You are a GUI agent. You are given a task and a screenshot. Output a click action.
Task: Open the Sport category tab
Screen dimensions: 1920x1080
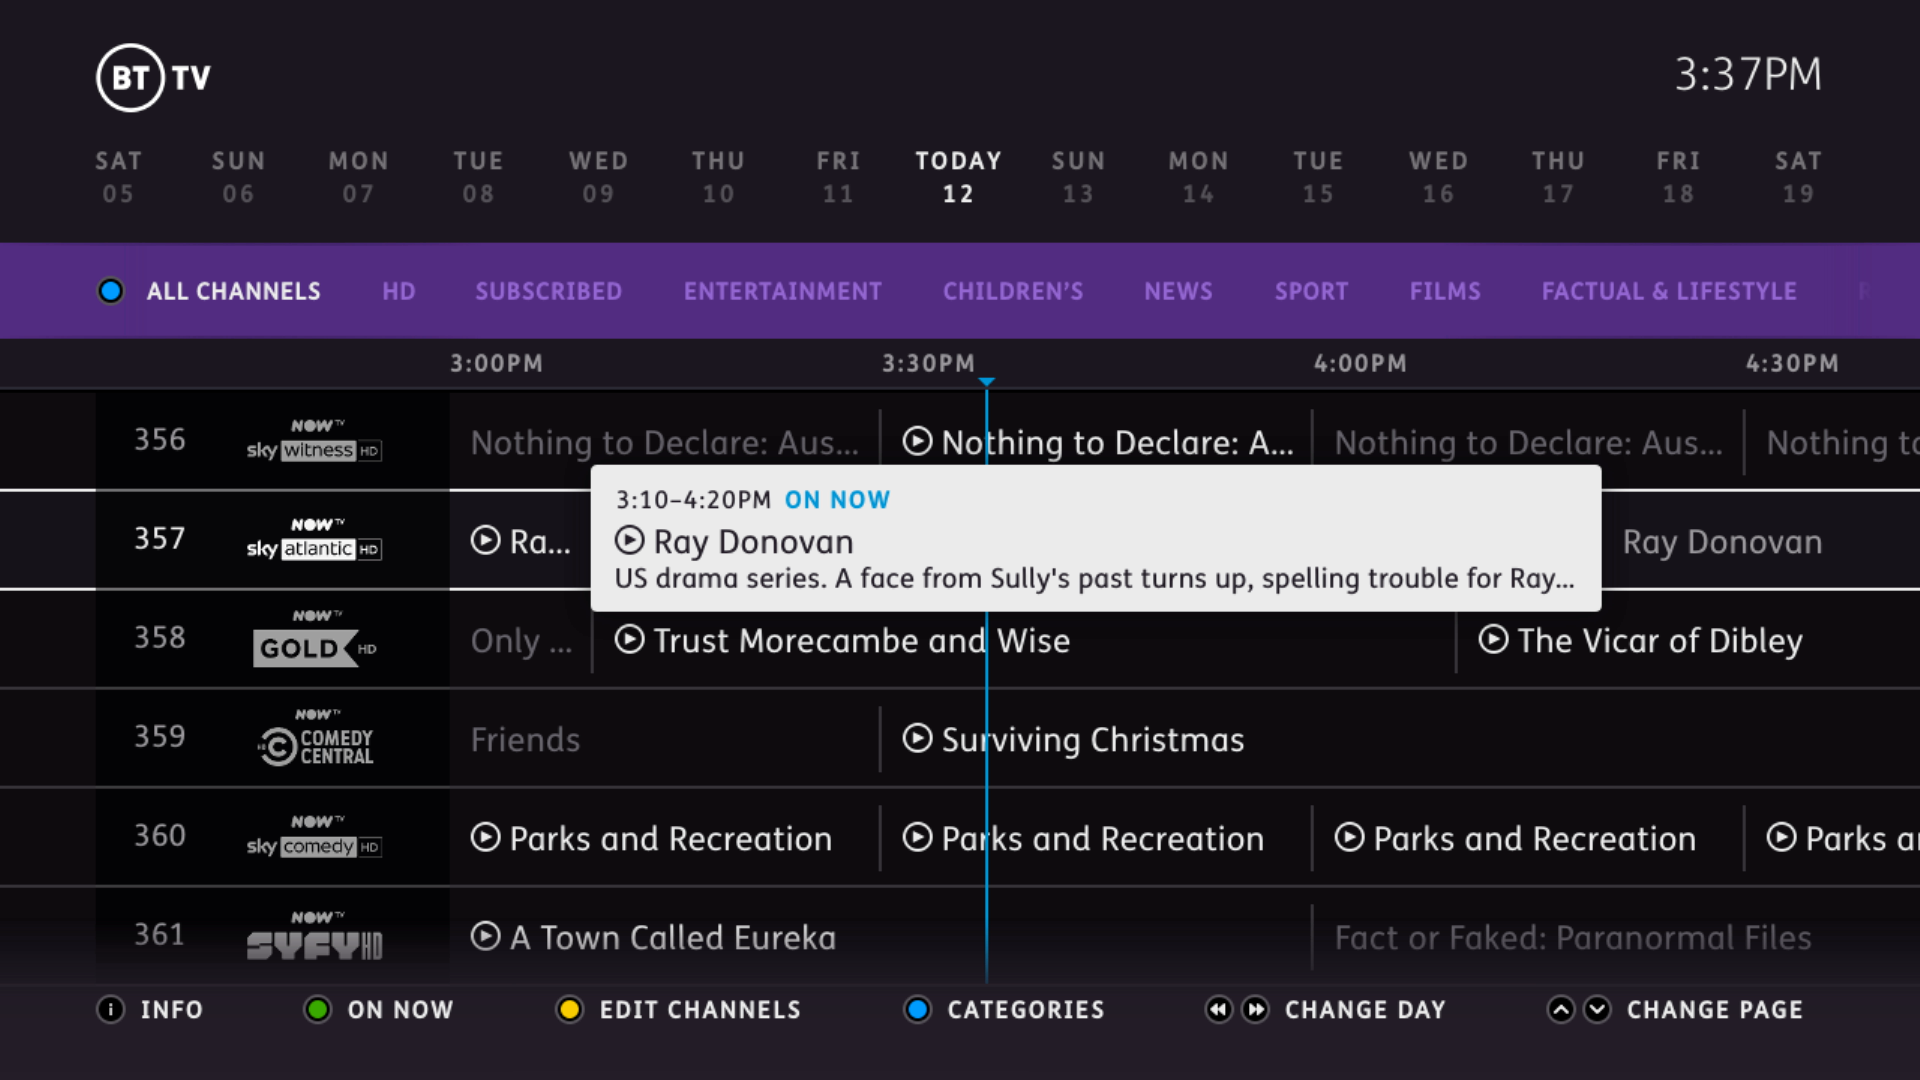[1311, 291]
